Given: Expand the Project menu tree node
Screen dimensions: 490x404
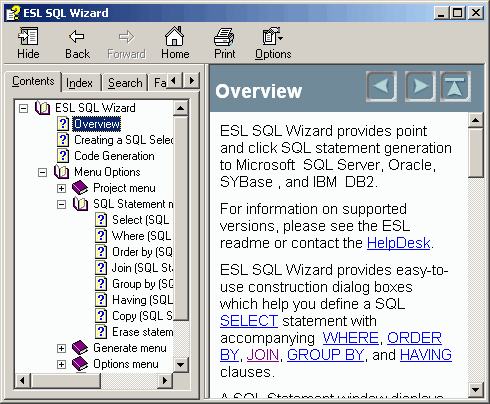Looking at the screenshot, I should click(61, 188).
